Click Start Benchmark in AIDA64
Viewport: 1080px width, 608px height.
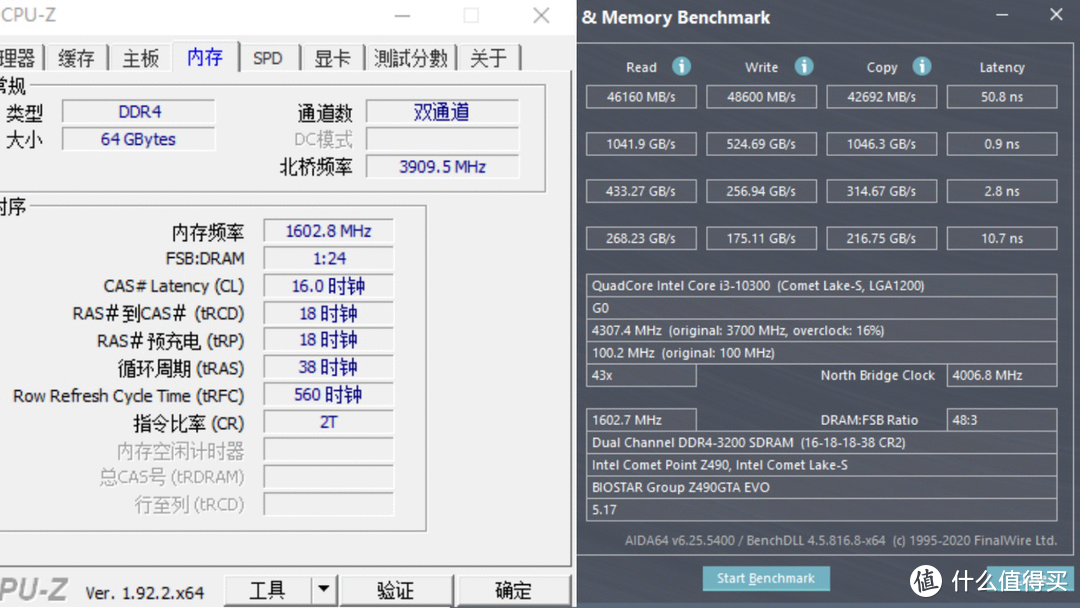click(765, 578)
